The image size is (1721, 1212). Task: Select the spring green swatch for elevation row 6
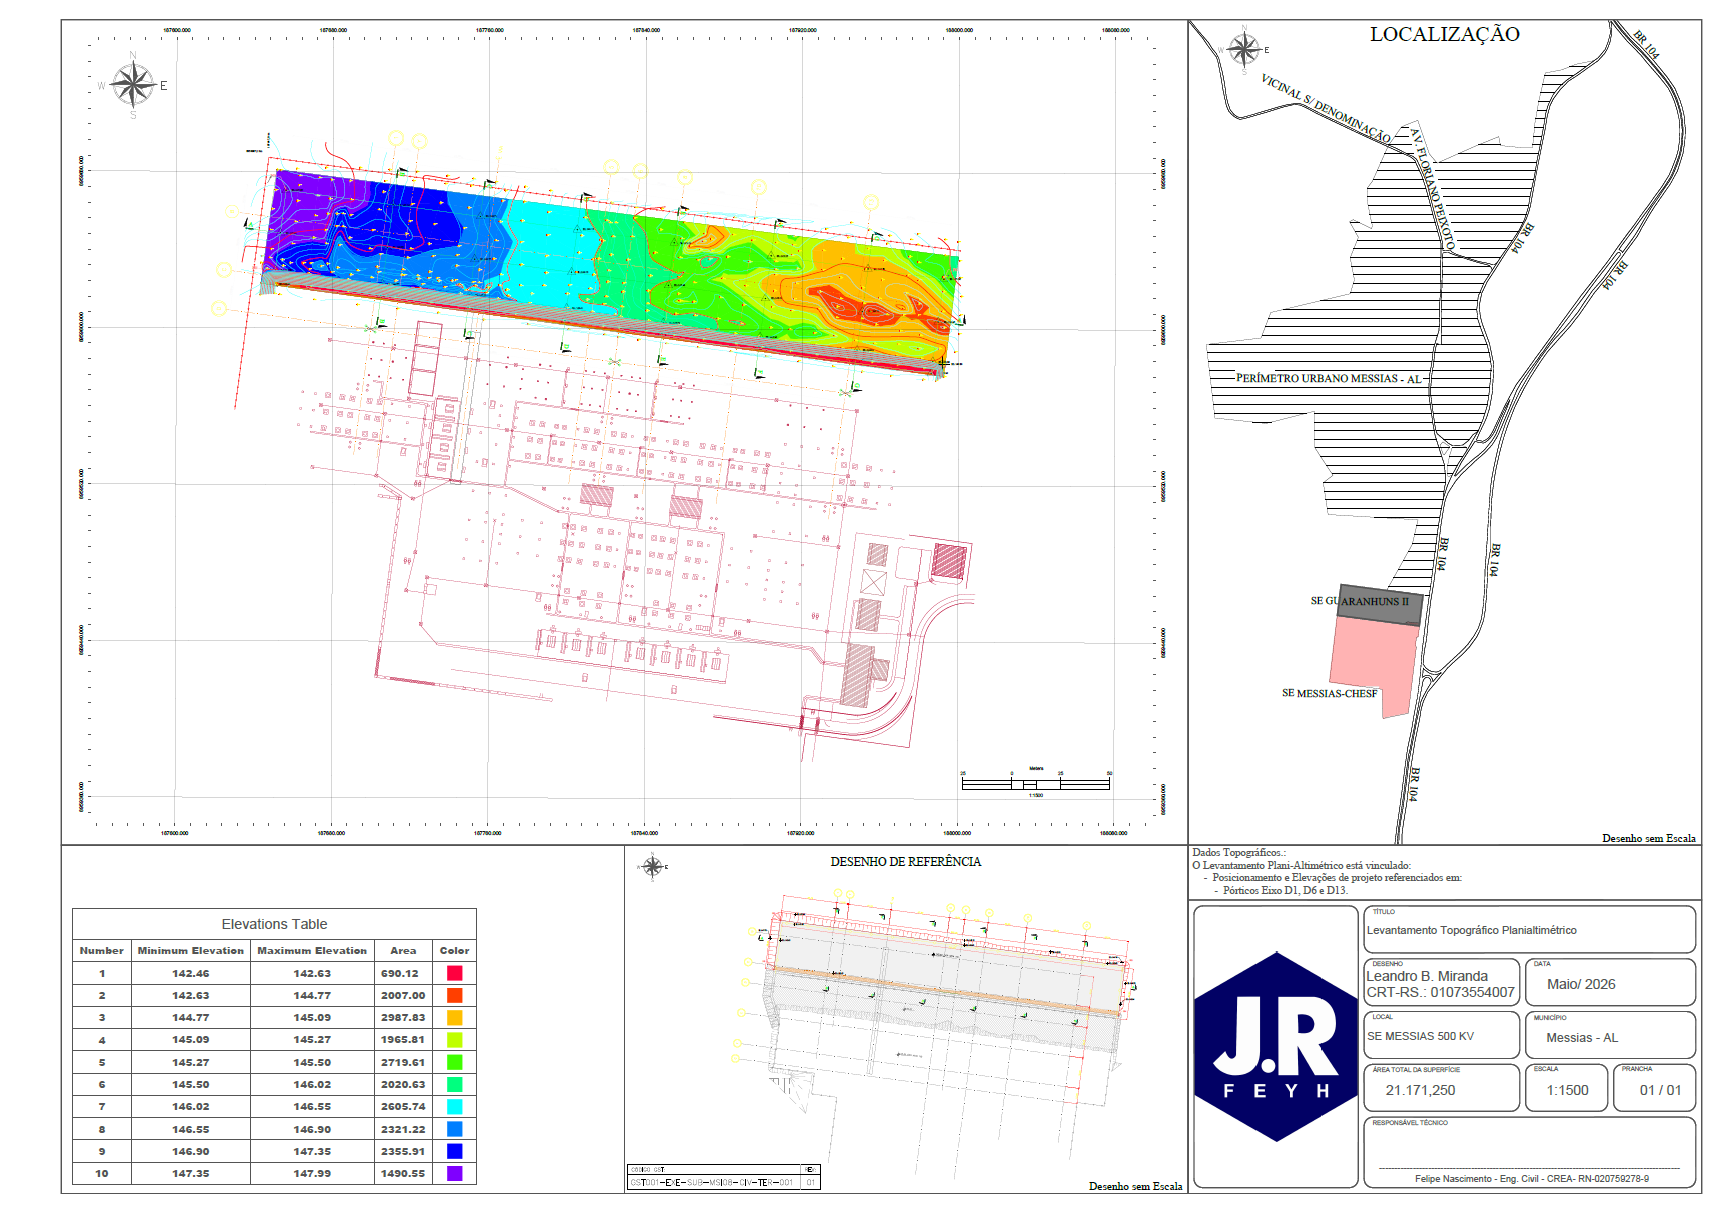click(454, 1084)
